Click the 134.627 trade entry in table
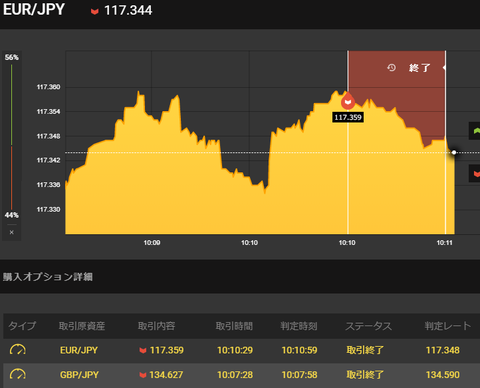This screenshot has height=388, width=480. tap(166, 375)
